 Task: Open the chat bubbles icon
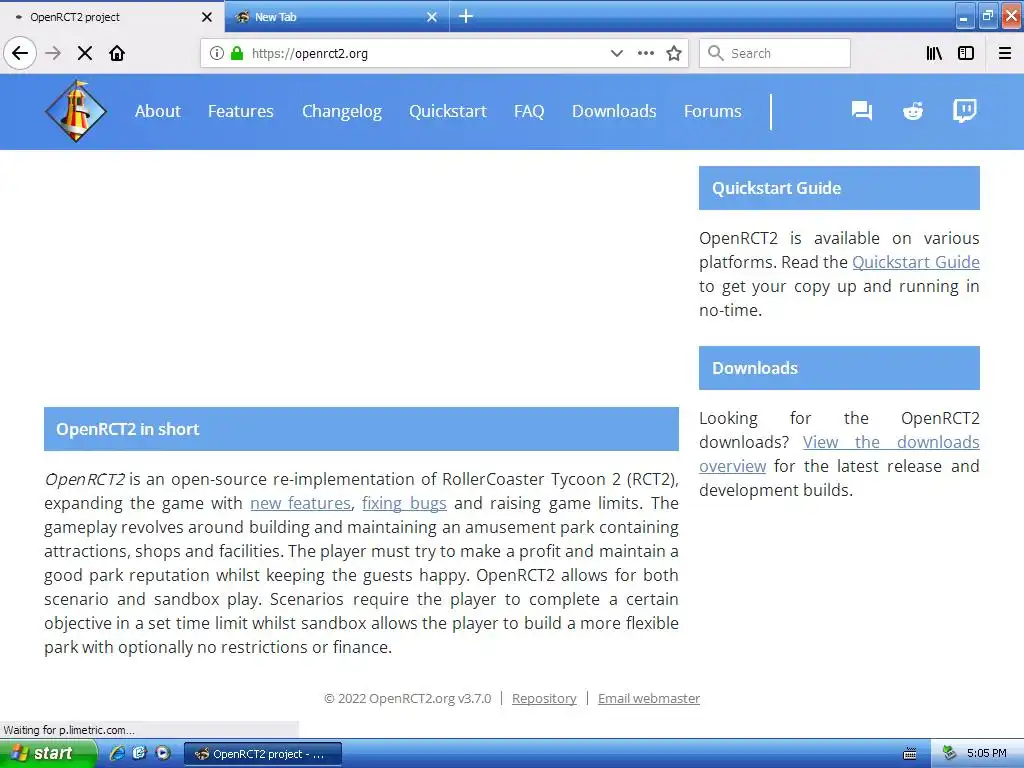tap(862, 111)
